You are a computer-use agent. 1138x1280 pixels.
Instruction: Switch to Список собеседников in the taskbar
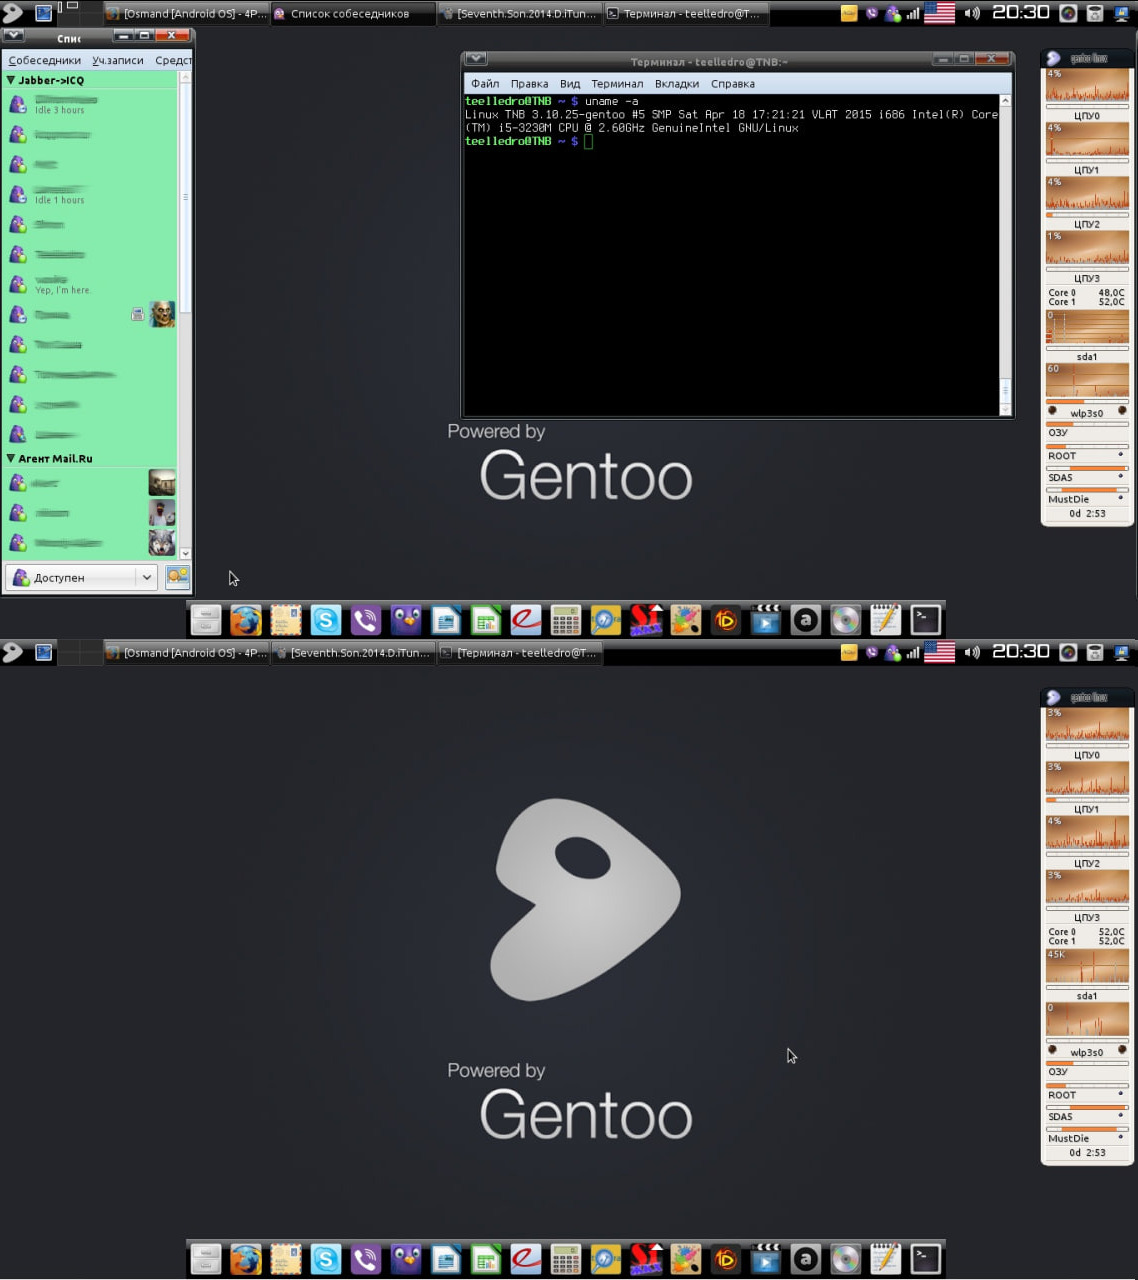coord(349,14)
